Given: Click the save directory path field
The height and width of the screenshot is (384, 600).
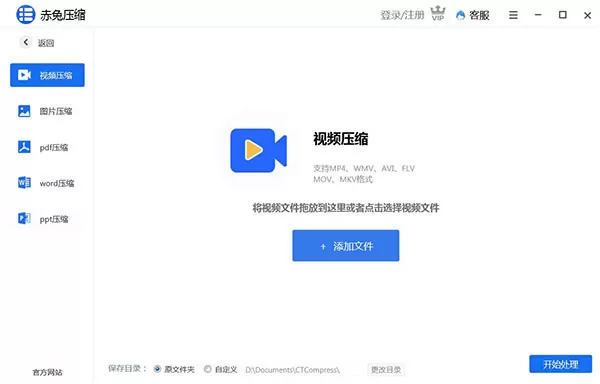Looking at the screenshot, I should (293, 370).
